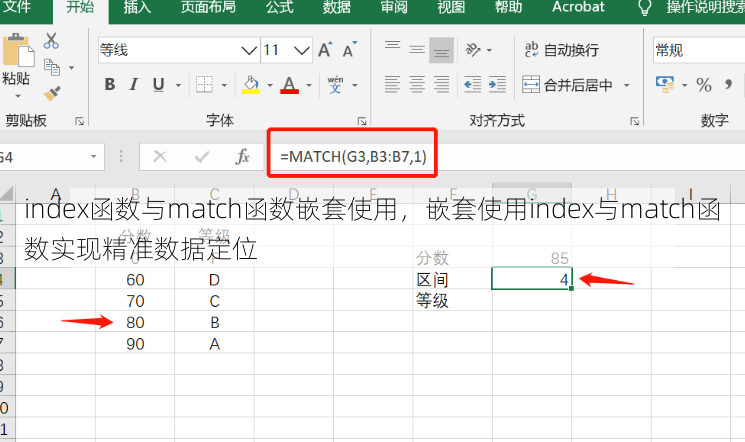Select cell containing grade B

point(214,323)
